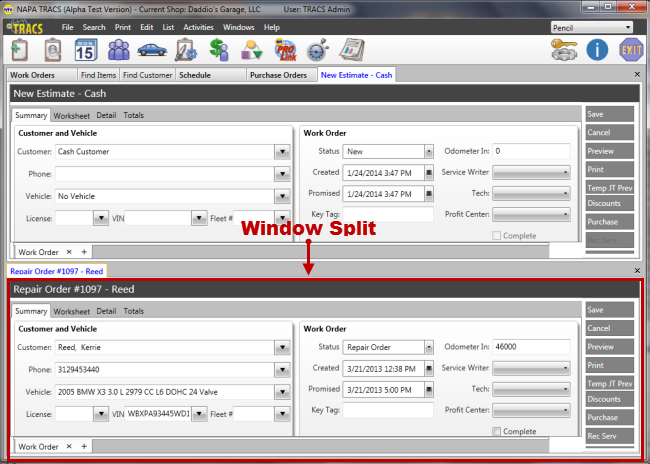
Task: Click the Key Tag field in New Estimate
Action: pos(388,214)
